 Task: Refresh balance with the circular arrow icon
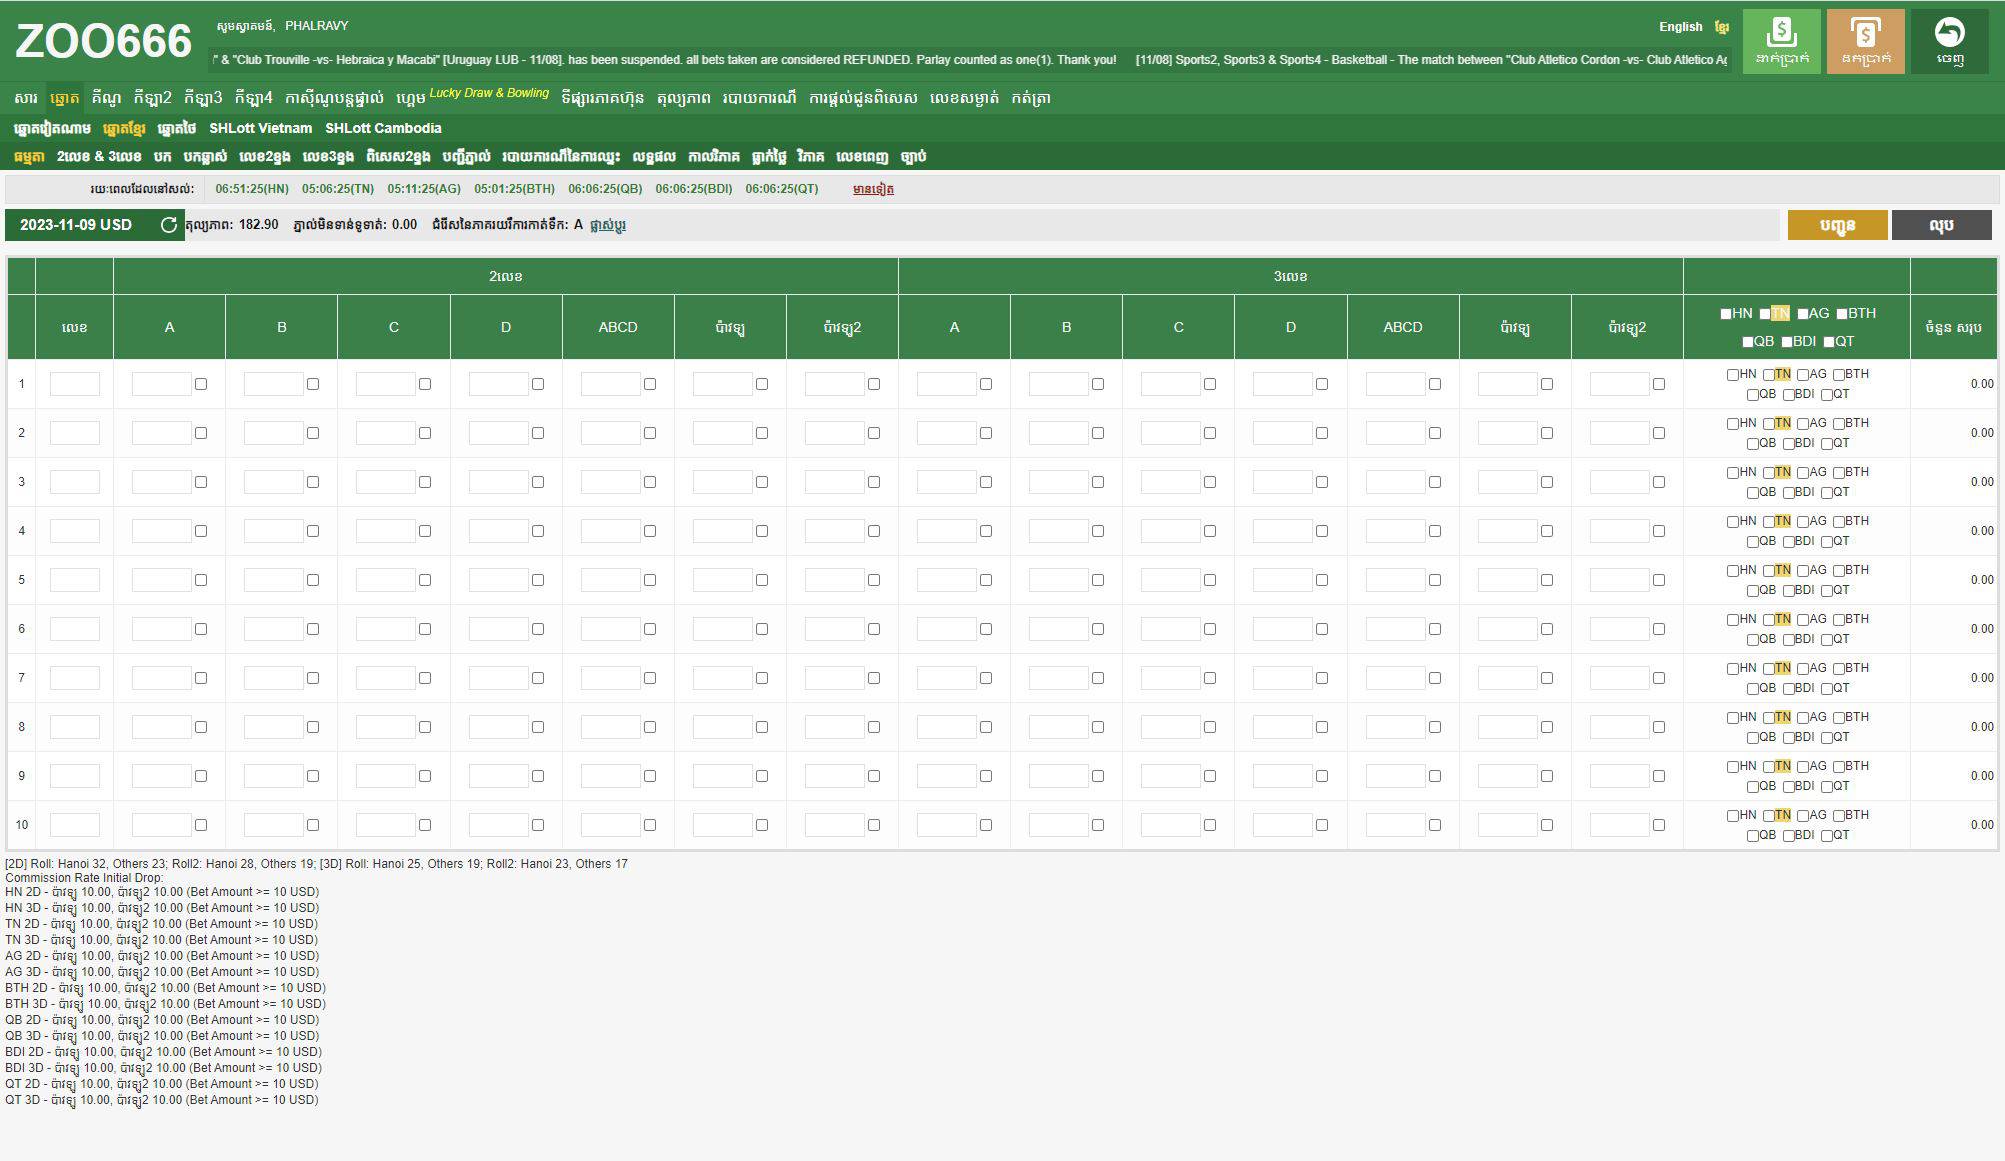tap(169, 225)
